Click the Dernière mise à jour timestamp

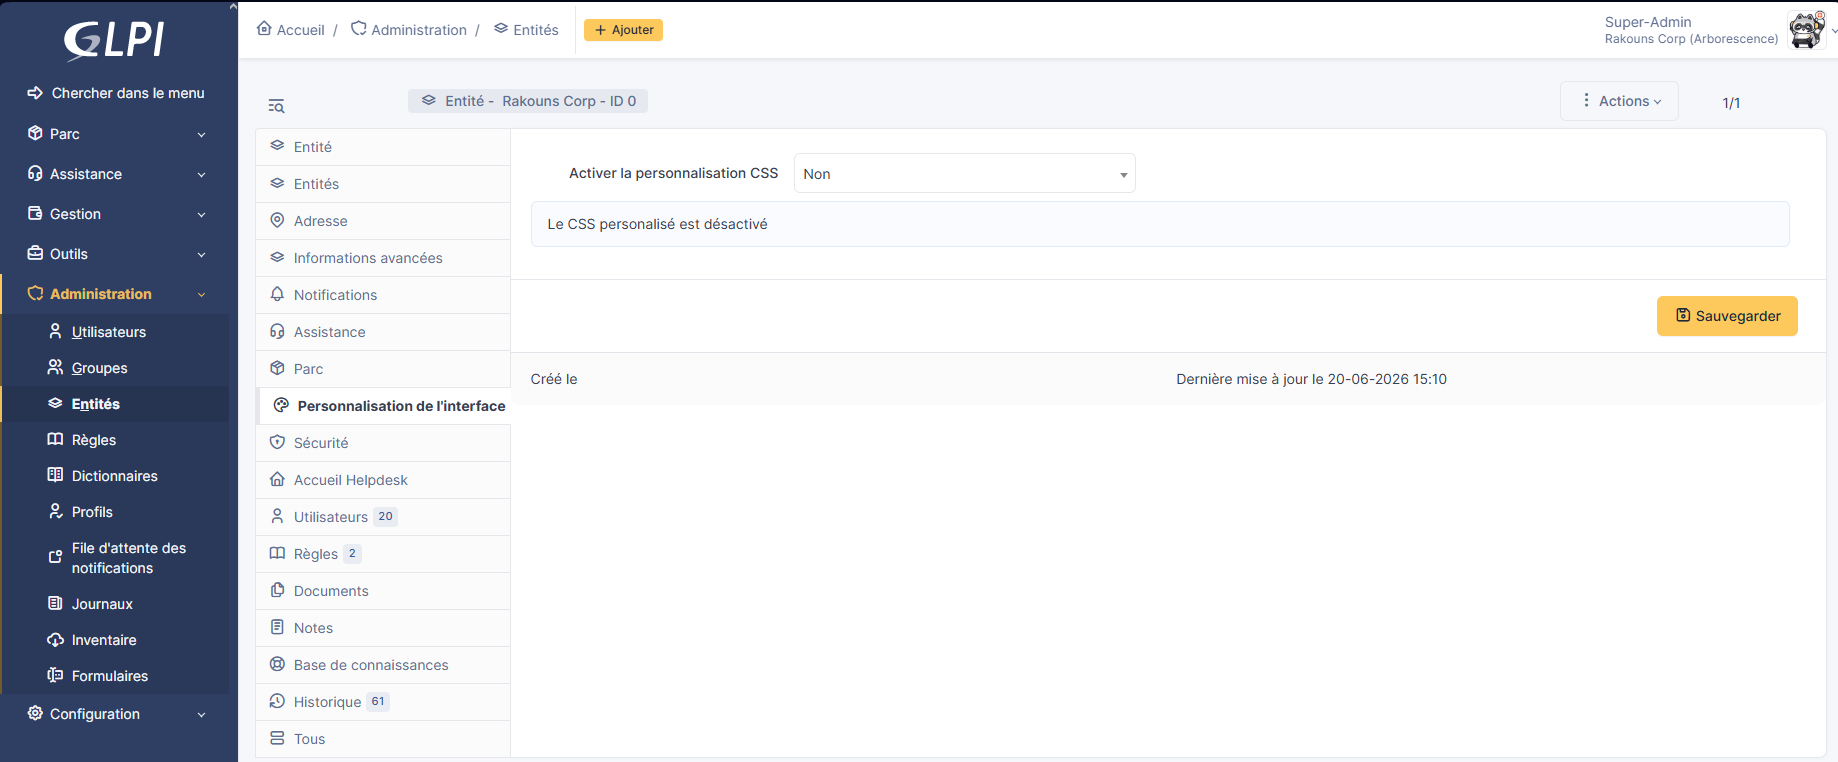pos(1311,379)
